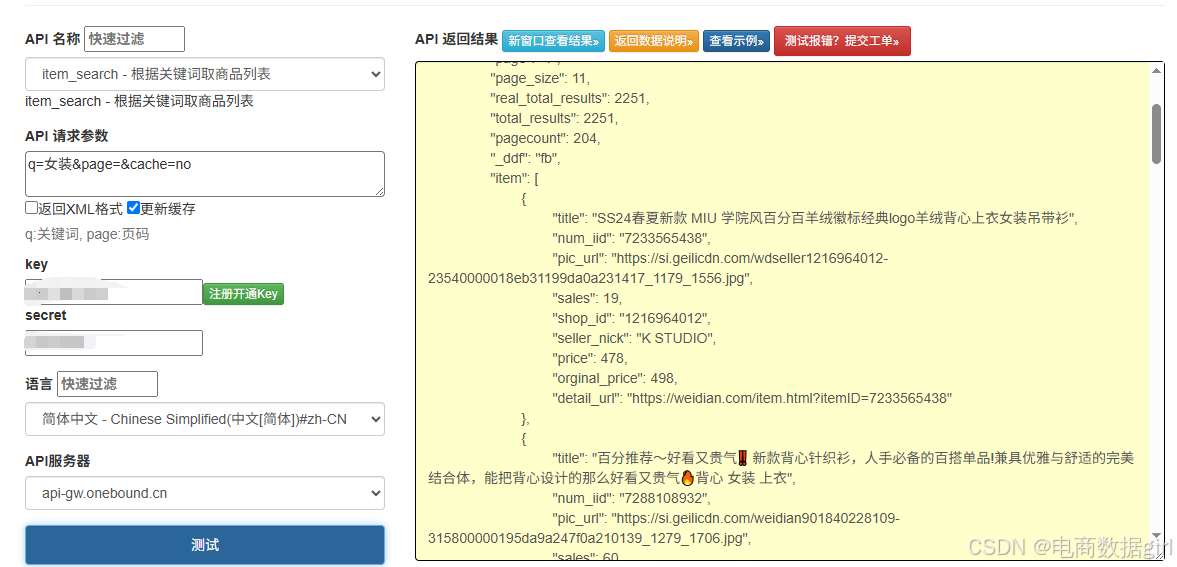
Task: Click the API 请求参数 textarea
Action: (x=205, y=174)
